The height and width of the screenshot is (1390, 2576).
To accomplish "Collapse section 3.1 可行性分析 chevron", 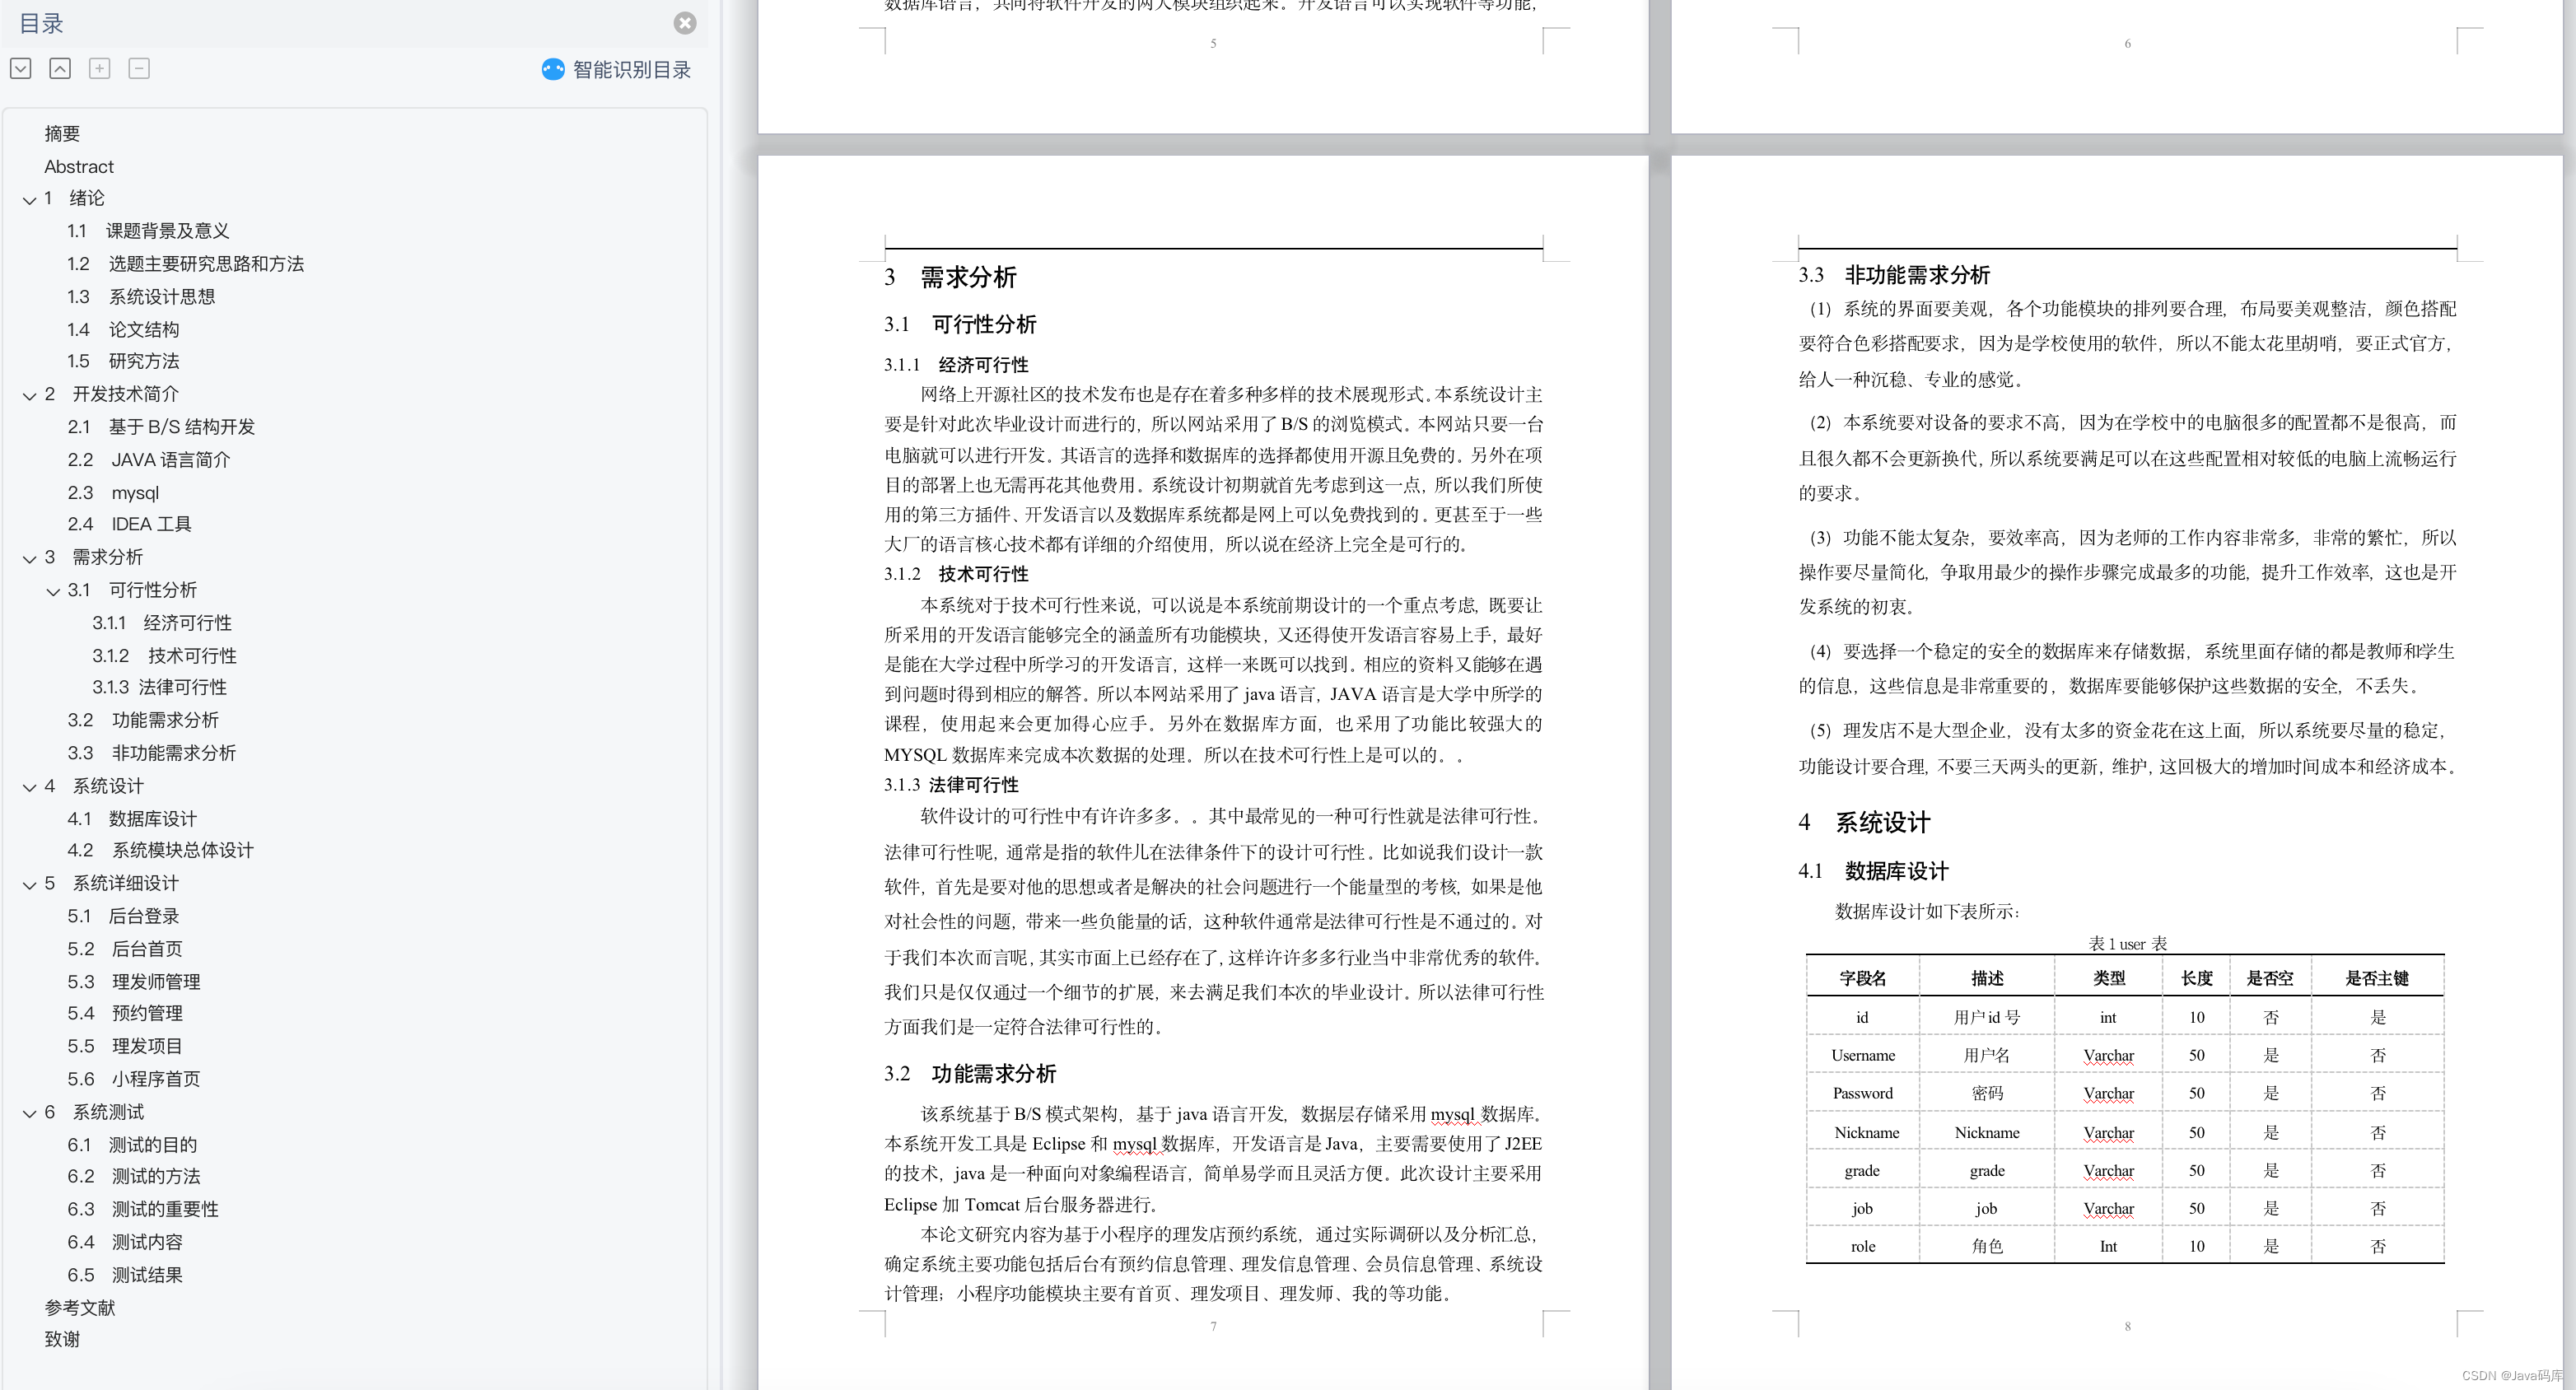I will pyautogui.click(x=54, y=591).
